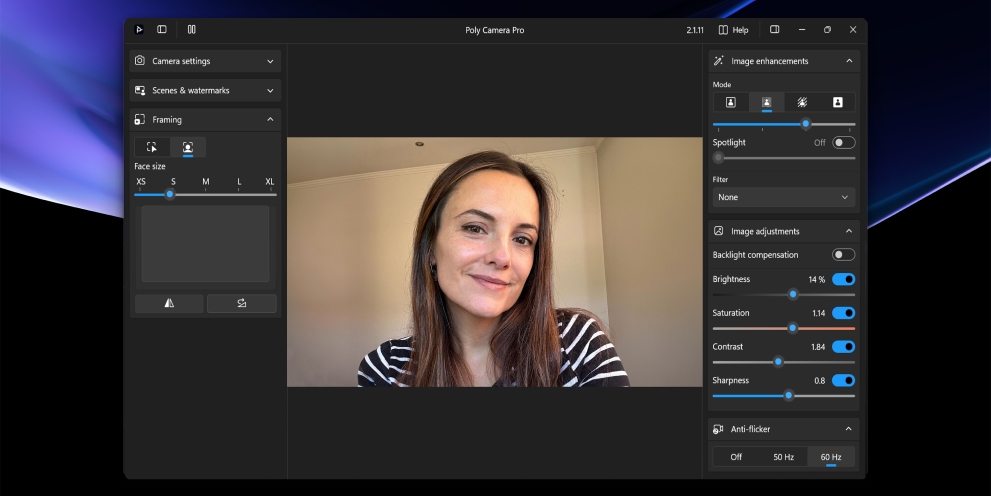Click the rotate image button
This screenshot has width=991, height=496.
[242, 303]
